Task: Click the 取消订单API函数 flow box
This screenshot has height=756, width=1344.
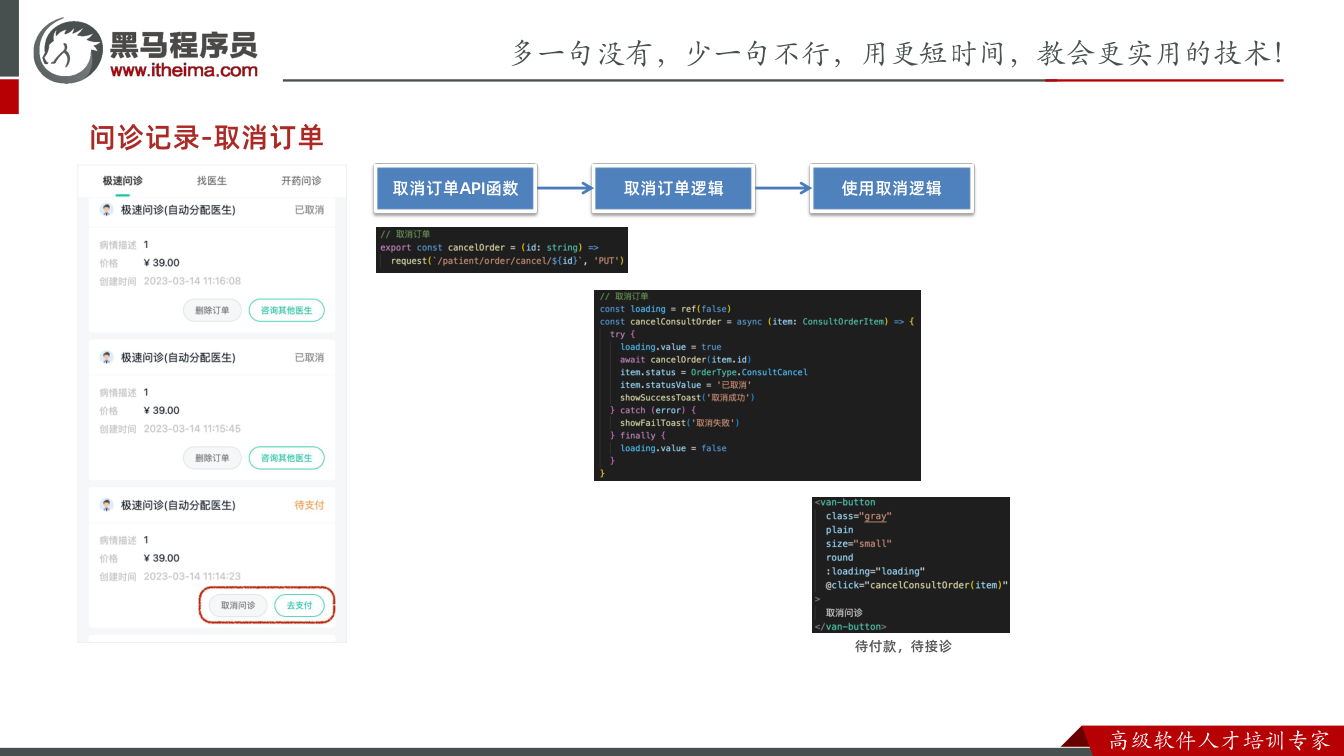Action: pyautogui.click(x=456, y=188)
